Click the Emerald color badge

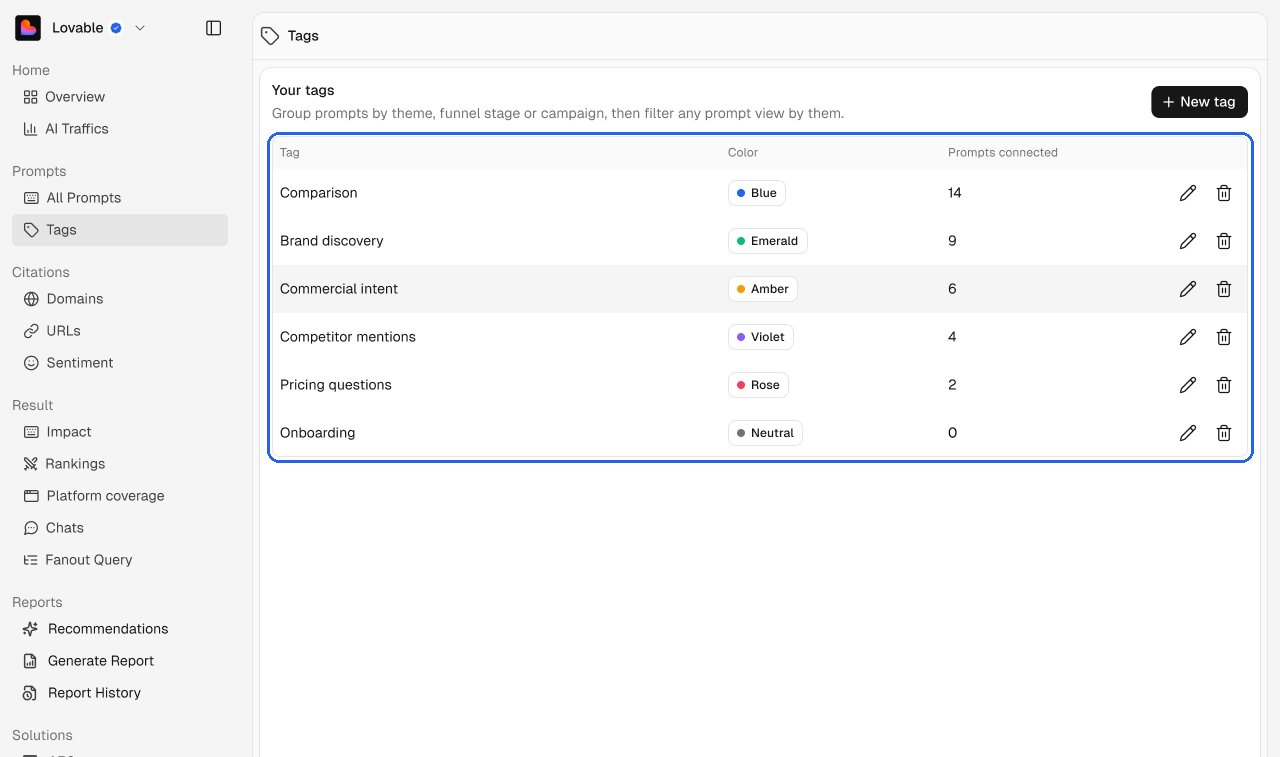click(767, 241)
